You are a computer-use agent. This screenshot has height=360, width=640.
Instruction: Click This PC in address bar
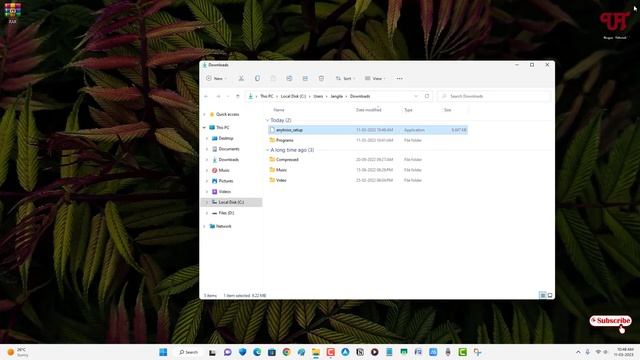(267, 96)
